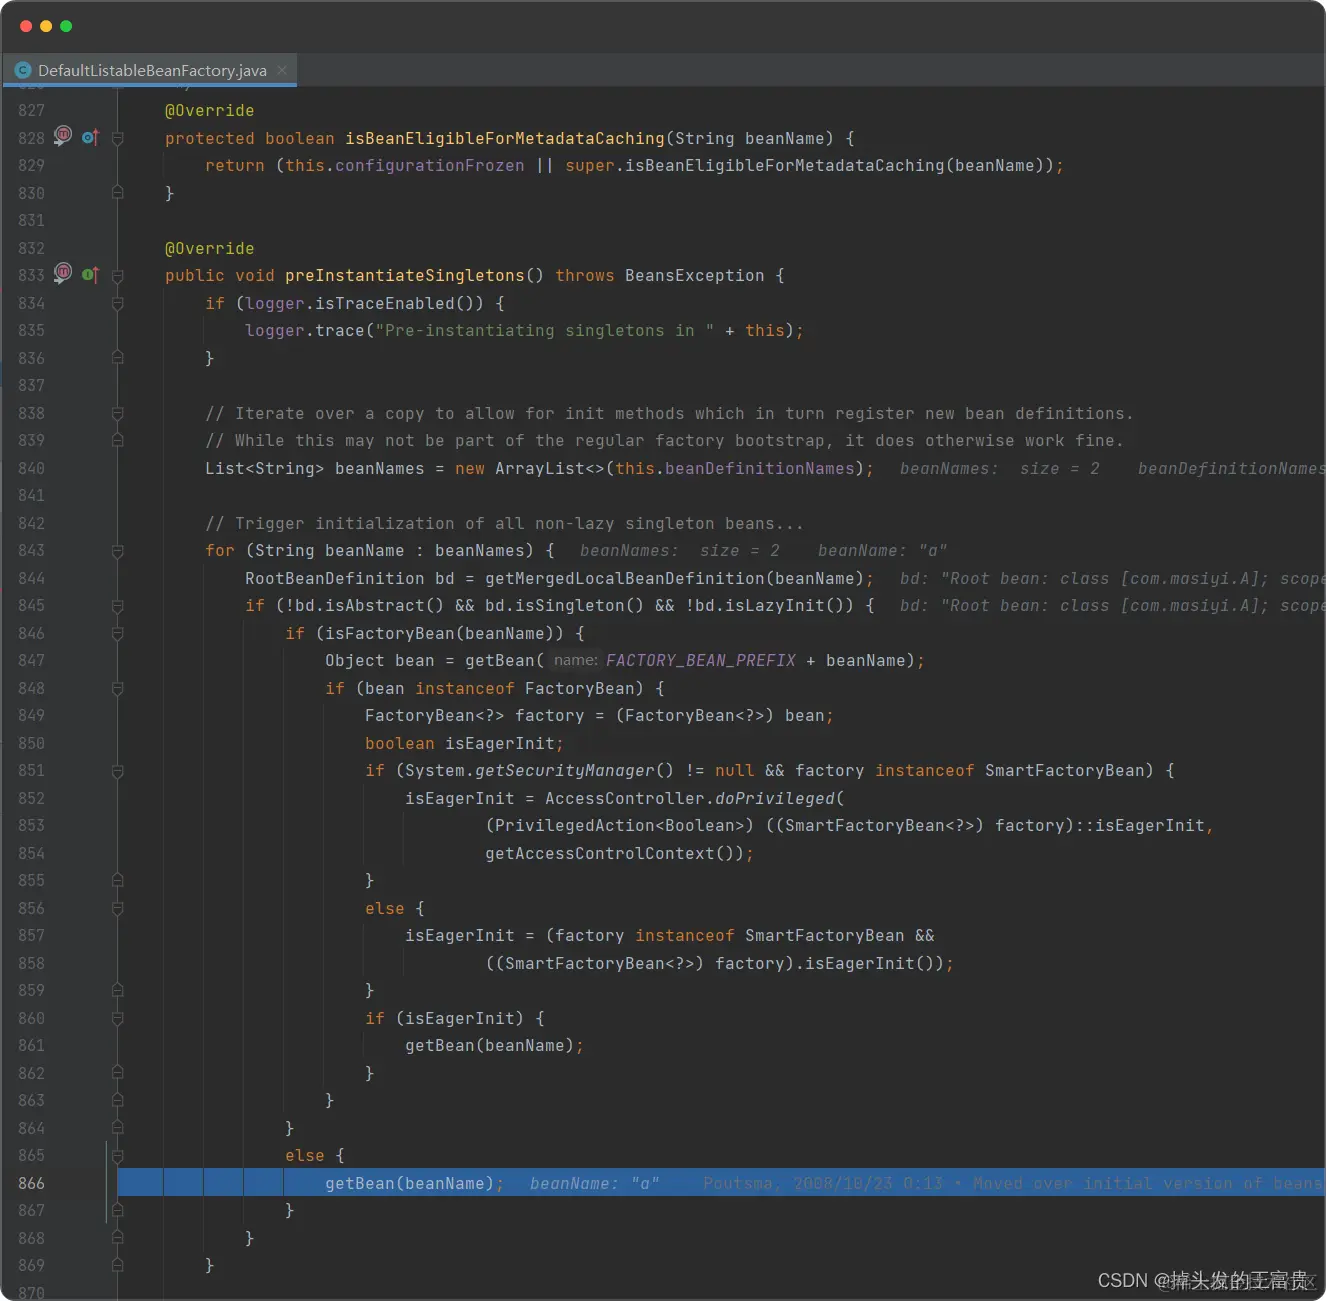Click the git blame annotation on line 866
Viewport: 1326px width, 1301px height.
1013,1183
